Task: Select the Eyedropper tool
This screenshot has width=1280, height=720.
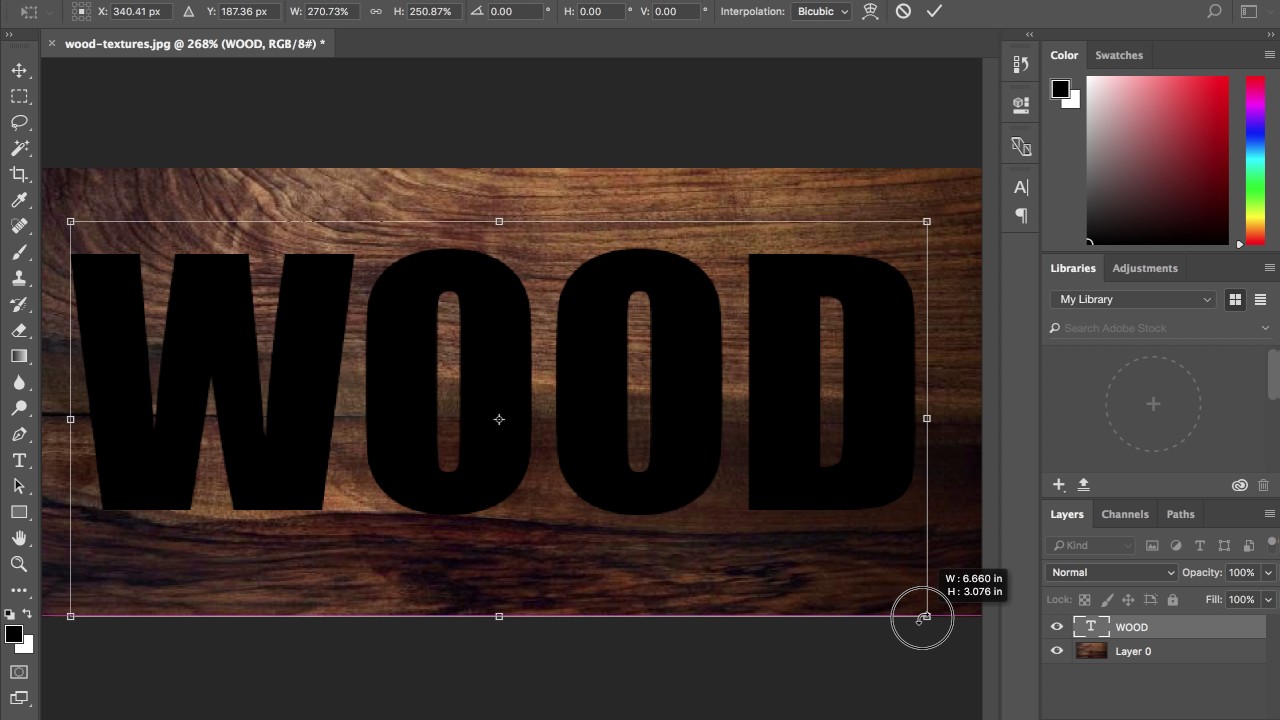Action: 19,200
